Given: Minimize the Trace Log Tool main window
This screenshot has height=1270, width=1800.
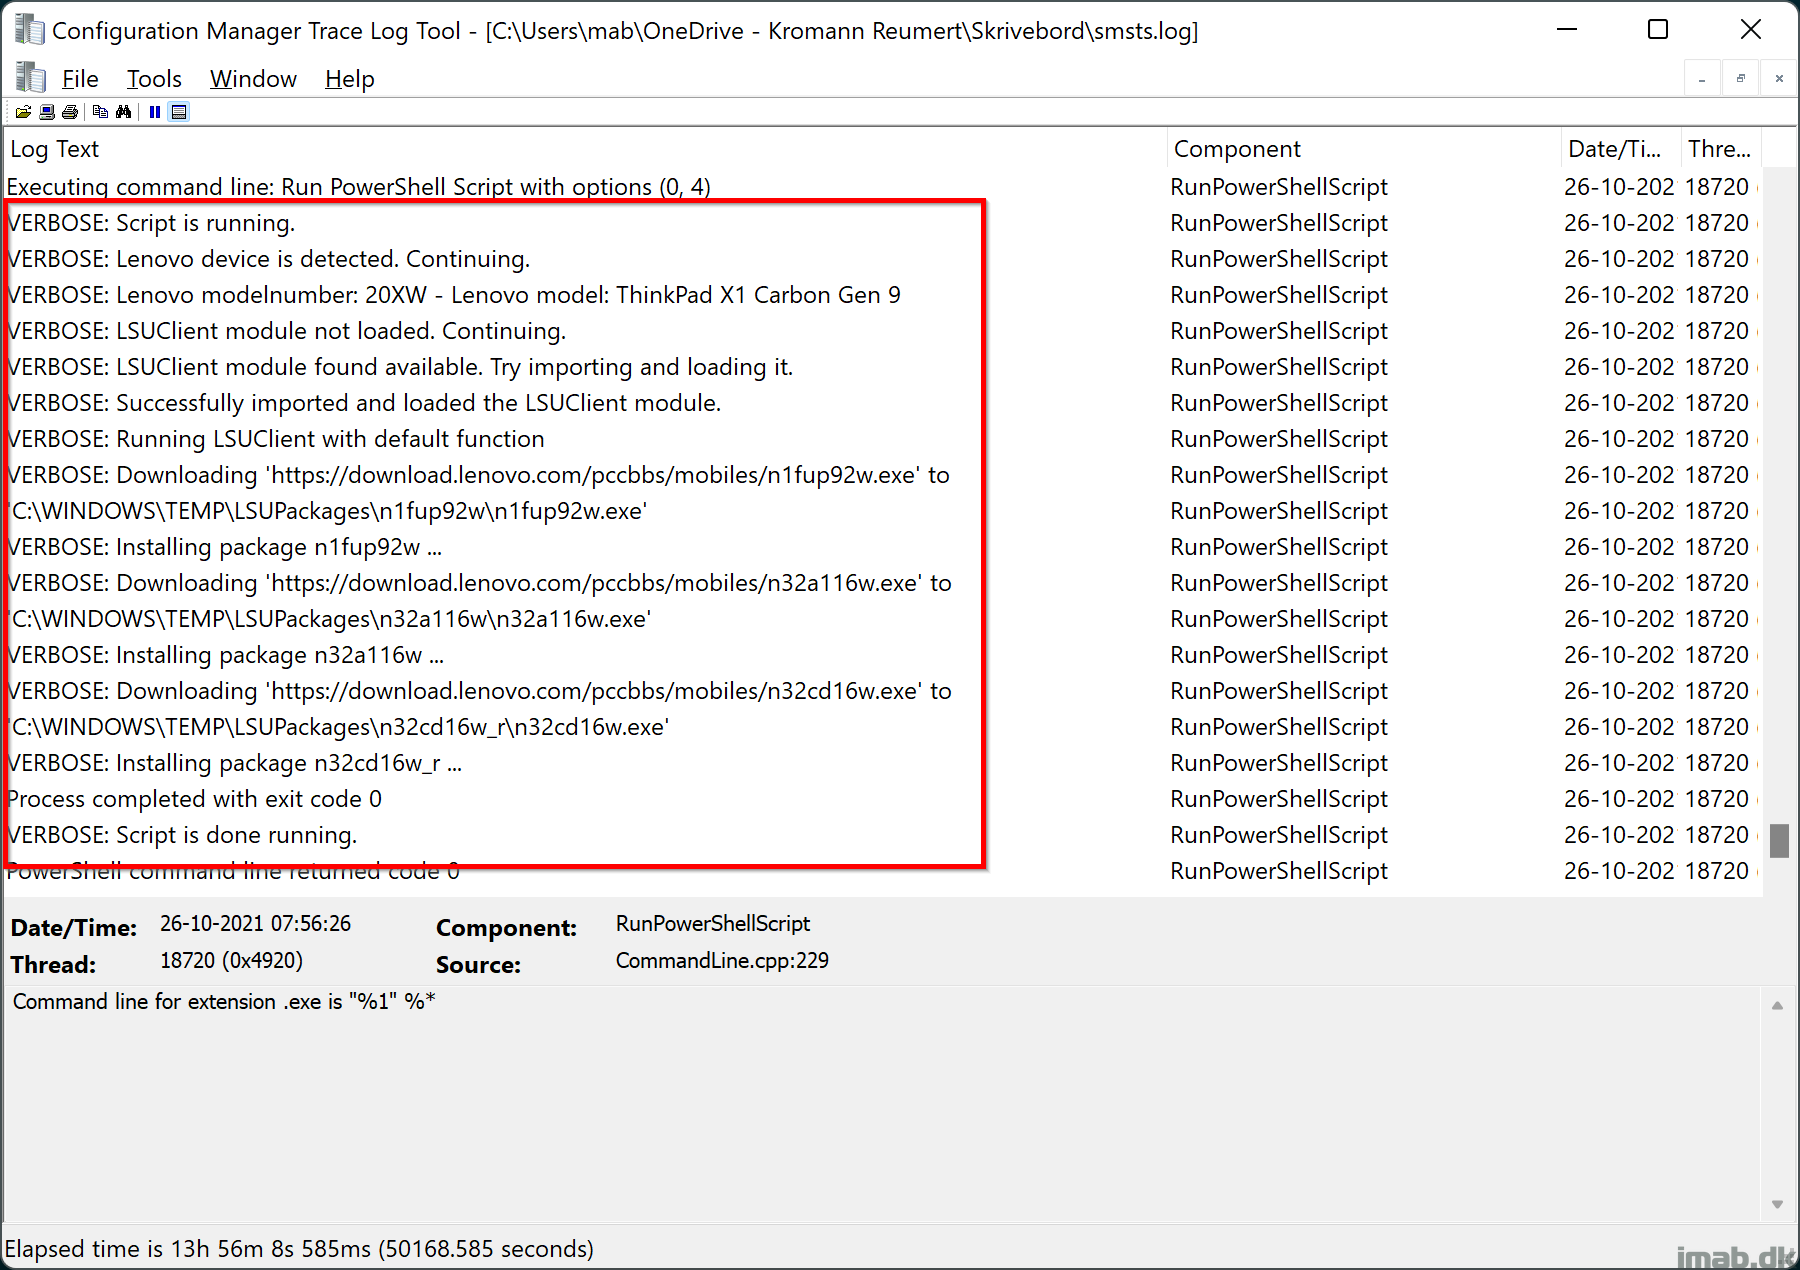Looking at the screenshot, I should 1567,30.
